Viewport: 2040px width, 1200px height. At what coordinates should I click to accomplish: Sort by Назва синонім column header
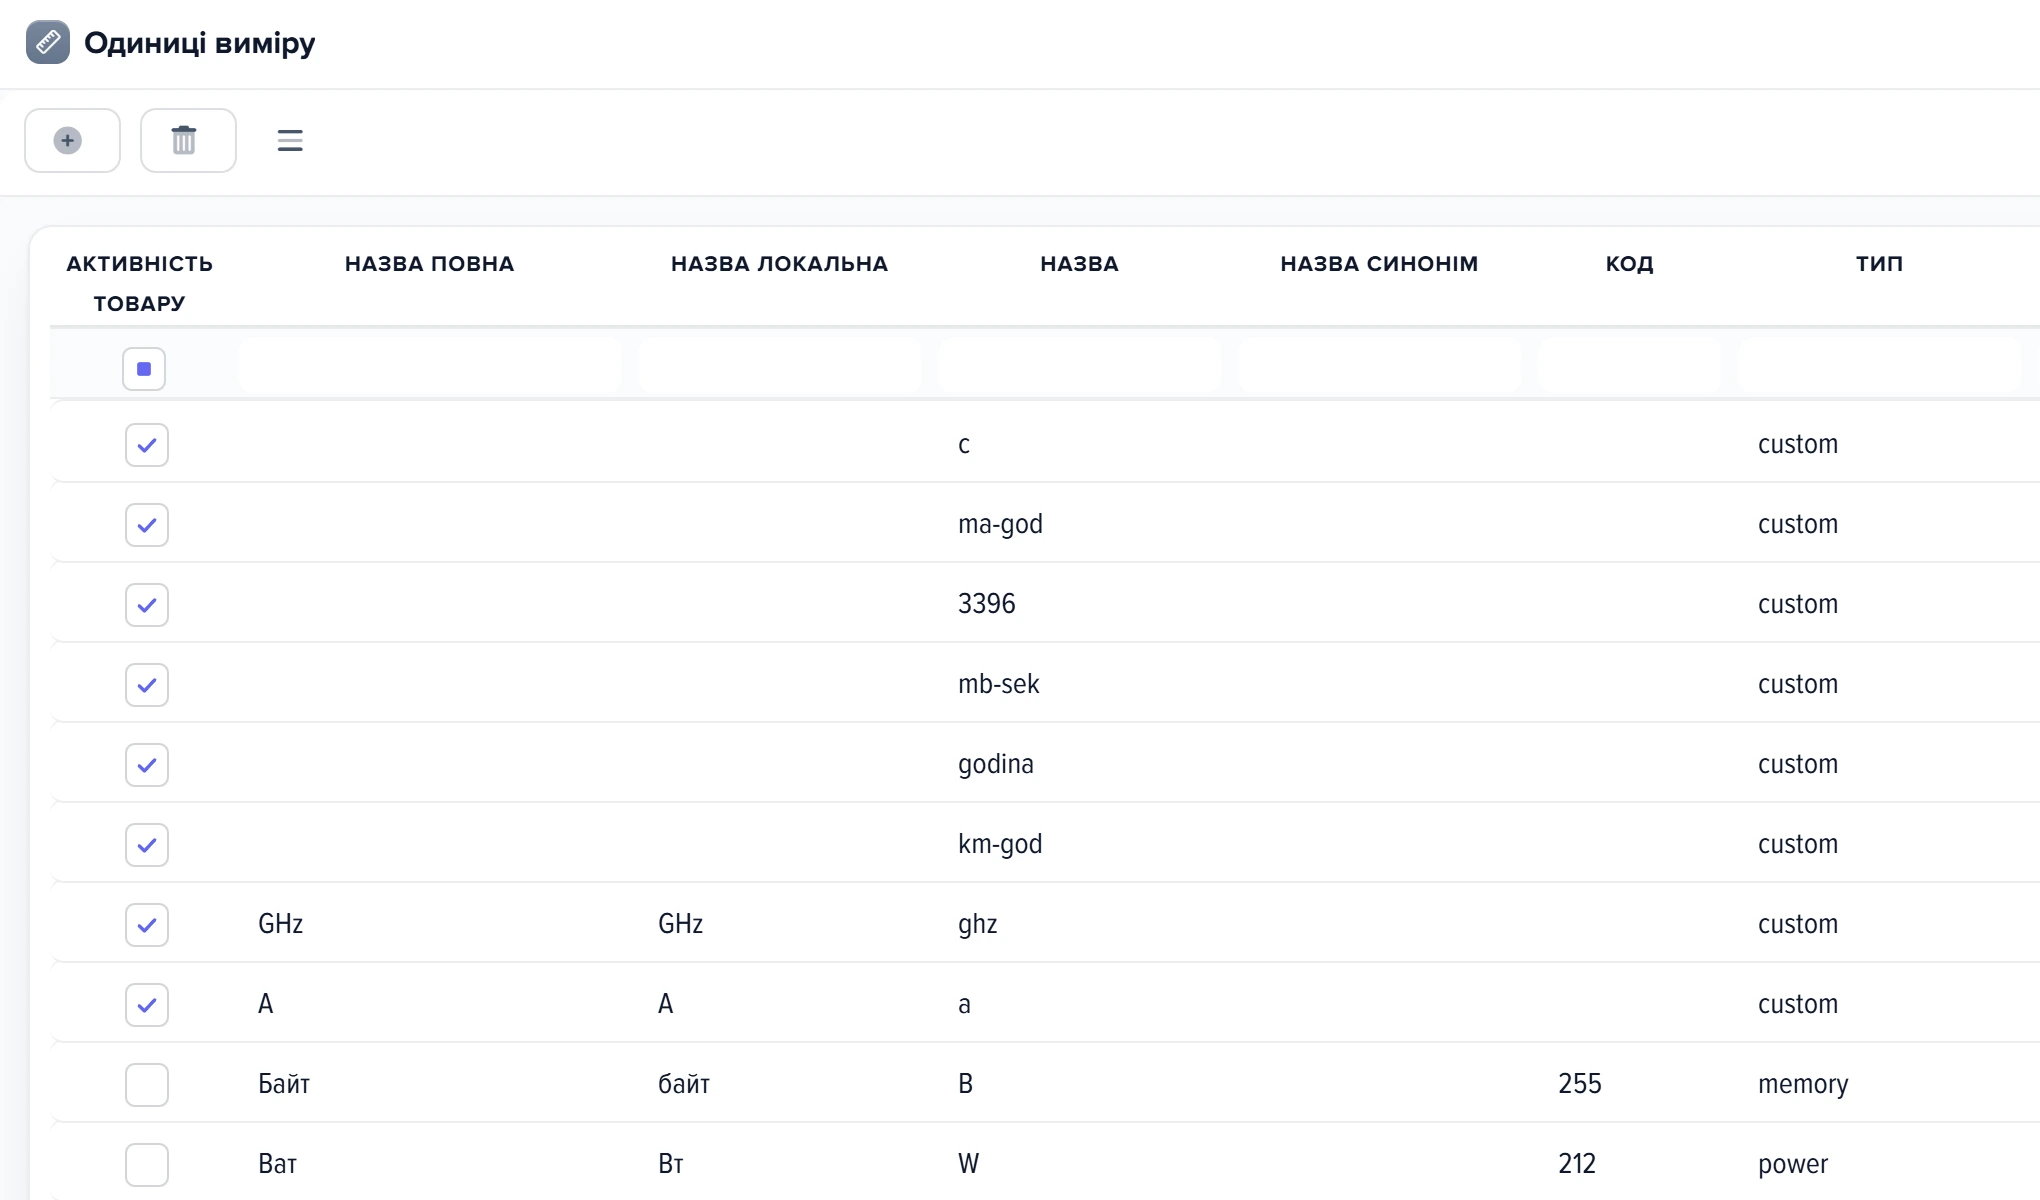point(1380,264)
